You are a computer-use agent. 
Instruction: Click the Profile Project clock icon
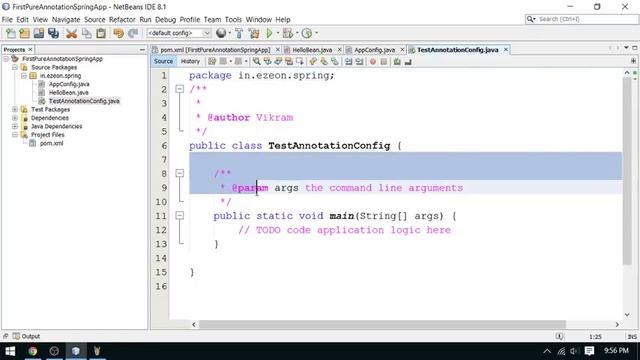click(307, 33)
